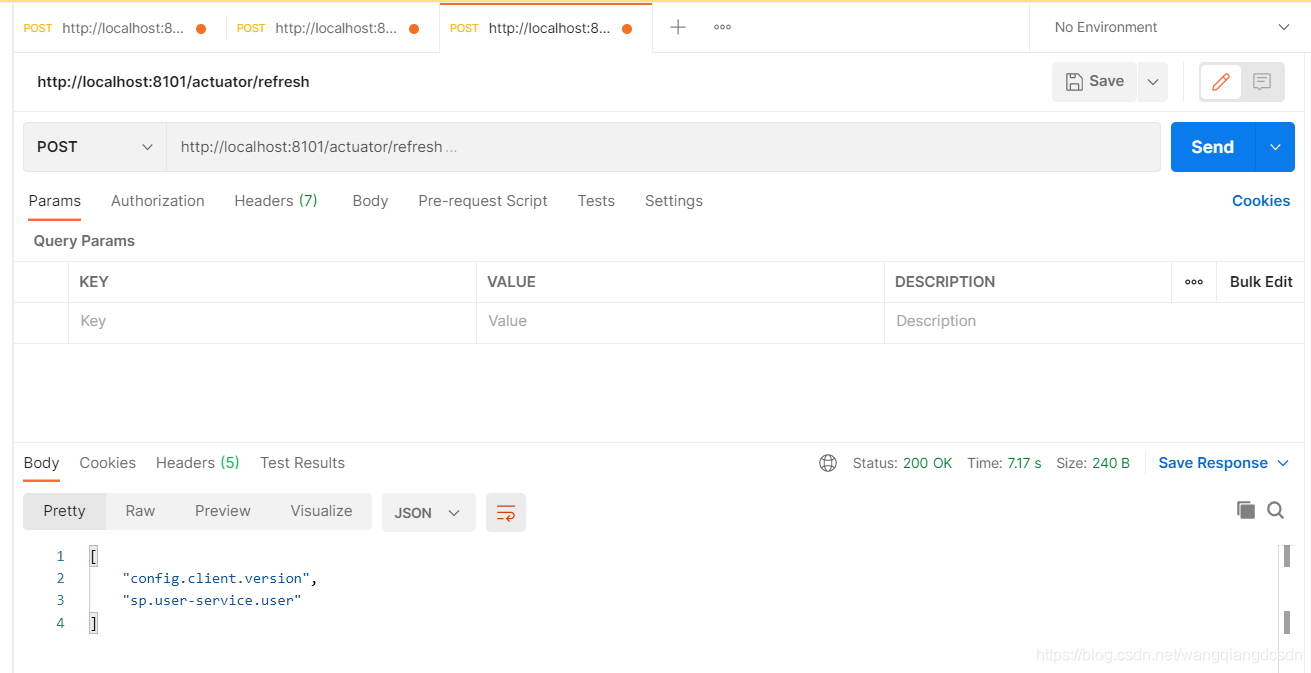Image resolution: width=1311 pixels, height=673 pixels.
Task: Click the Time 7.17 s text
Action: tap(1004, 463)
